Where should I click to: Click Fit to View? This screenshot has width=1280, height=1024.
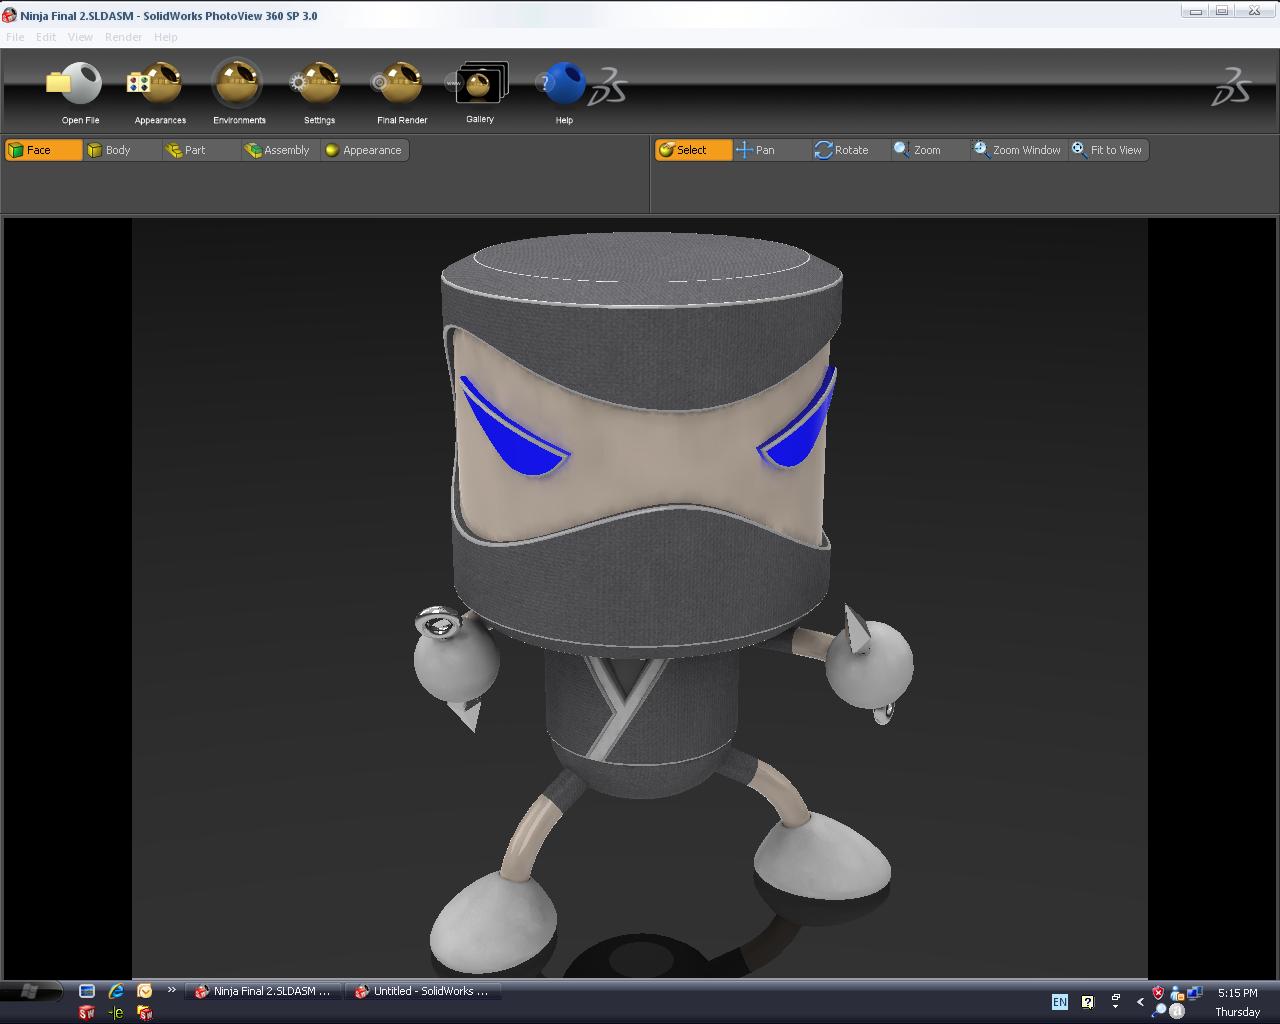pyautogui.click(x=1108, y=150)
